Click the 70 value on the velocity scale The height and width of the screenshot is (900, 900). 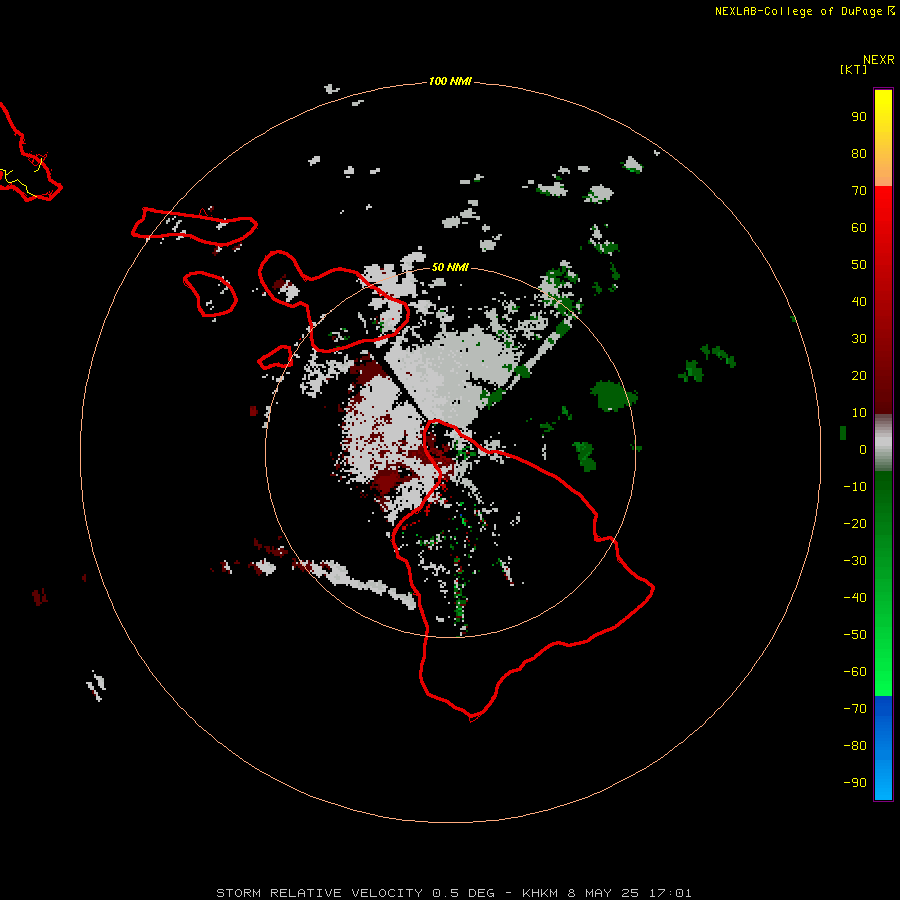859,191
